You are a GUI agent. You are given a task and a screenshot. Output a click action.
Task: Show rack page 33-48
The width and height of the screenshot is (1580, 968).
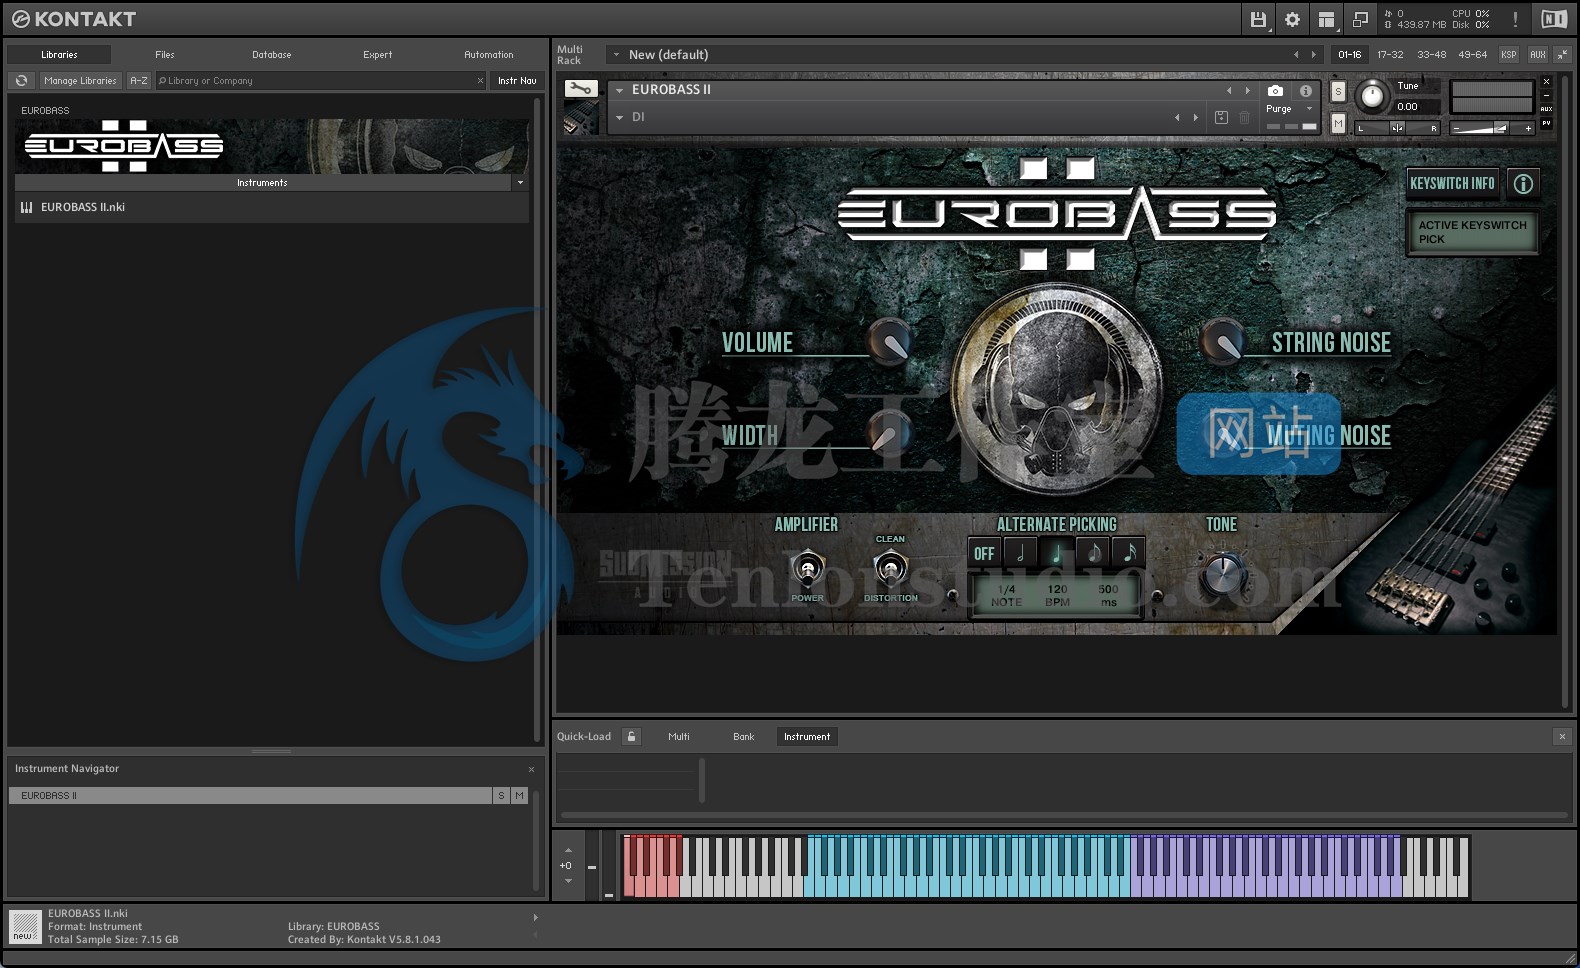click(1431, 55)
